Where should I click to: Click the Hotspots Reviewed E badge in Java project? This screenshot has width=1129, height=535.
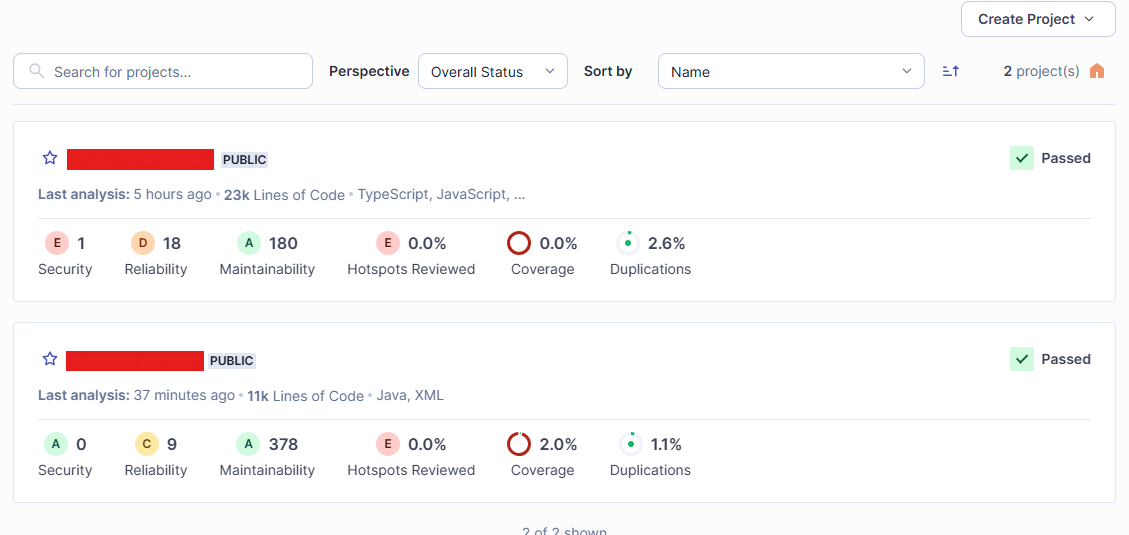click(x=387, y=444)
